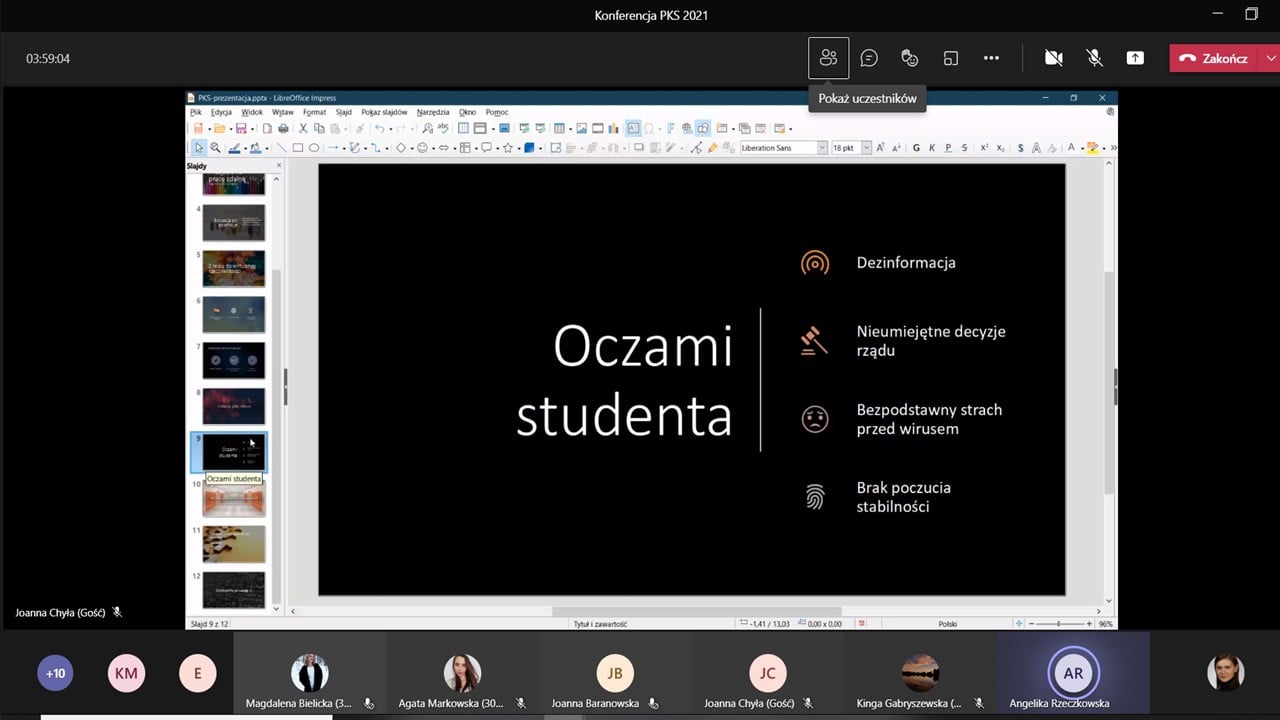Viewport: 1280px width, 720px height.
Task: Open the highlighting color dropdown arrow
Action: pyautogui.click(x=1104, y=148)
